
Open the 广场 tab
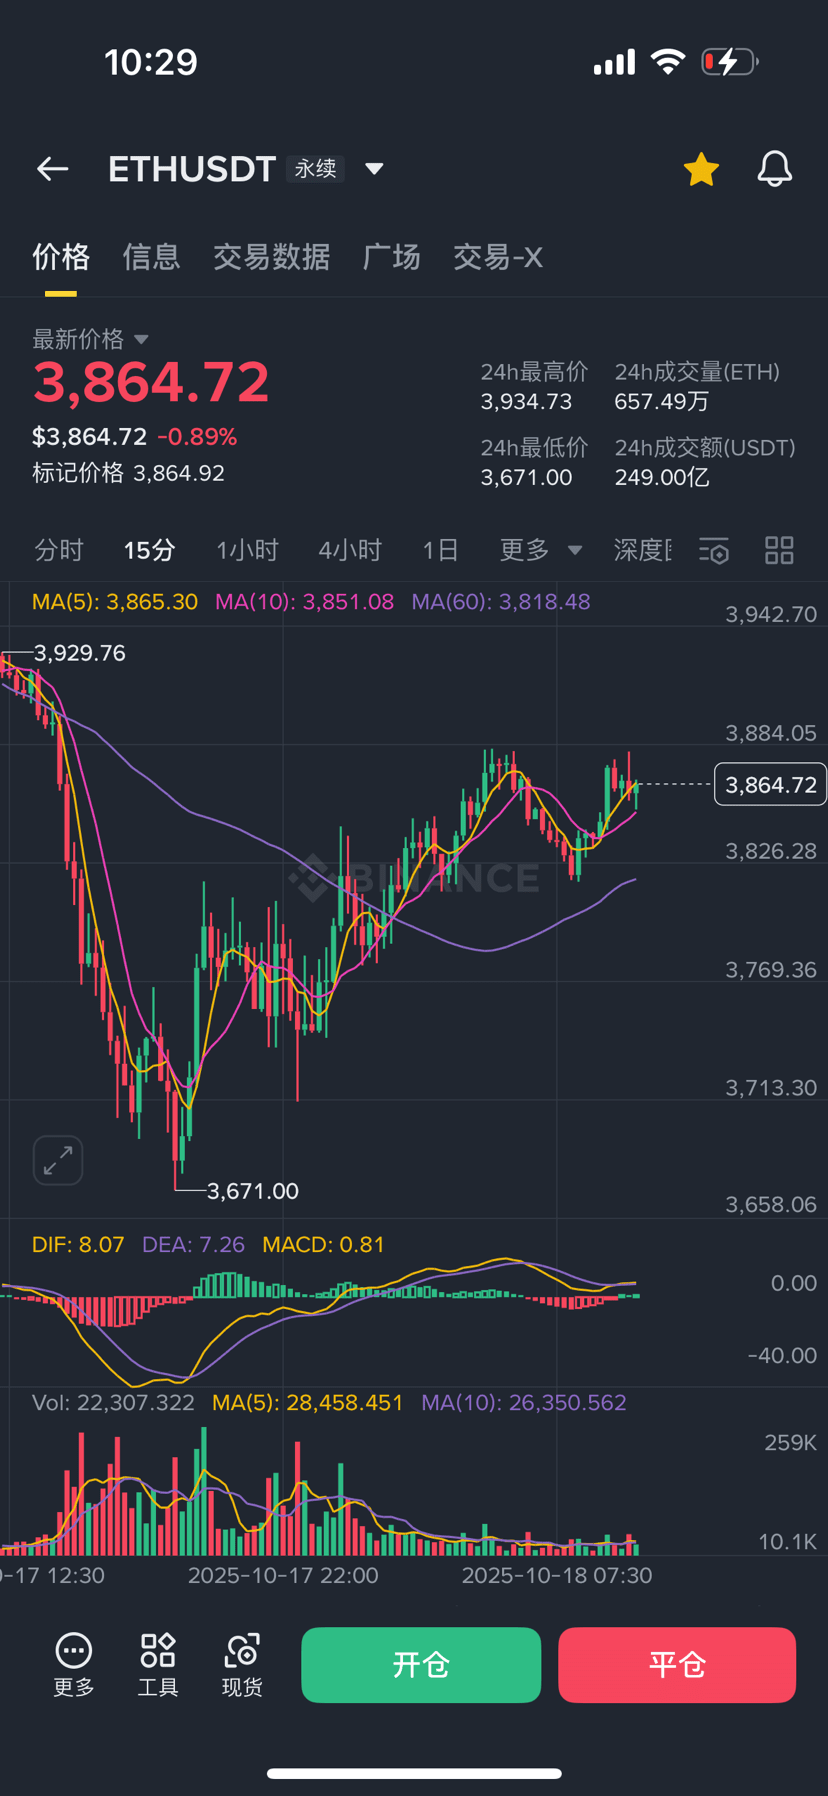coord(391,257)
